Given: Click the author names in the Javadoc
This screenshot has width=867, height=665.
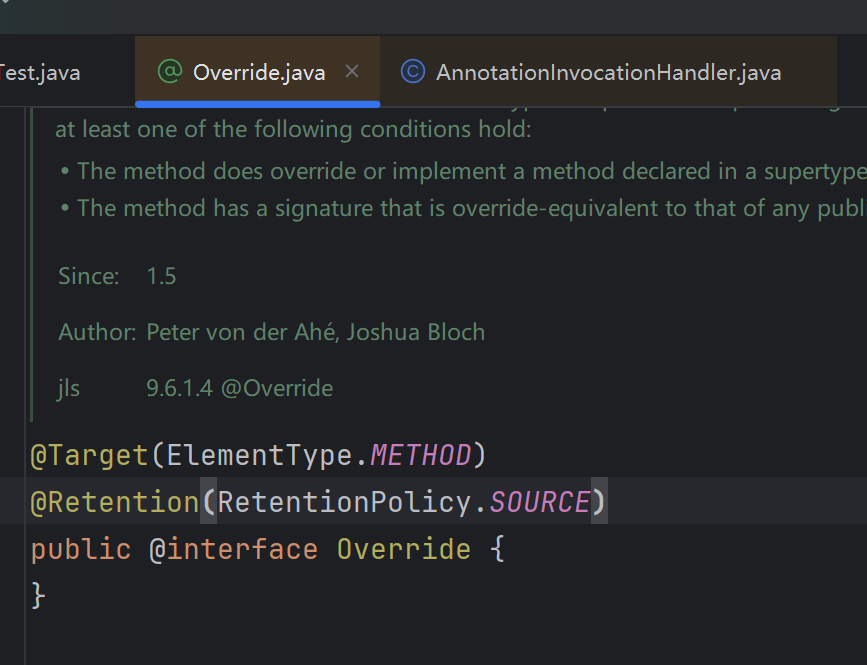Looking at the screenshot, I should (x=315, y=332).
